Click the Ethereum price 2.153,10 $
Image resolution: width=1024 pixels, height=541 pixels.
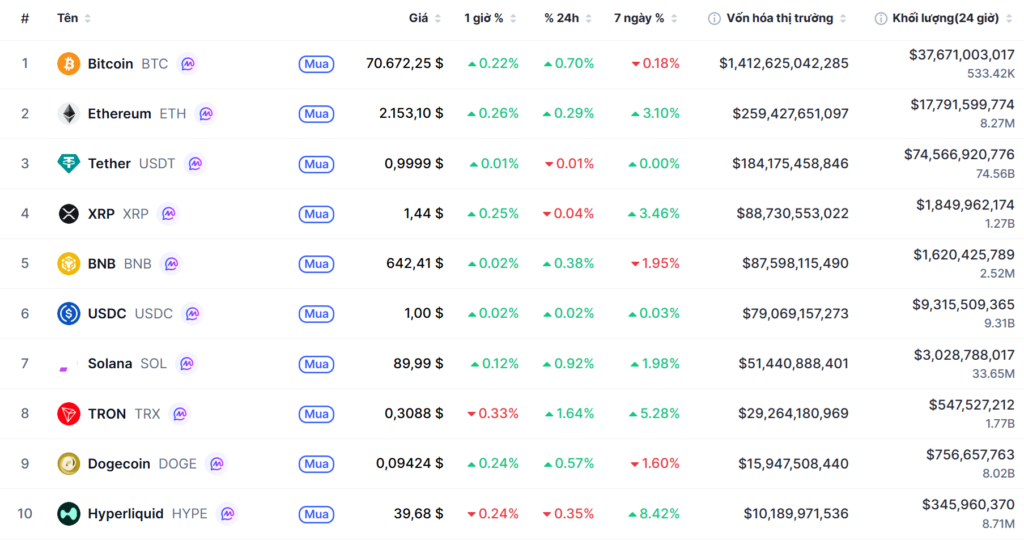point(411,114)
